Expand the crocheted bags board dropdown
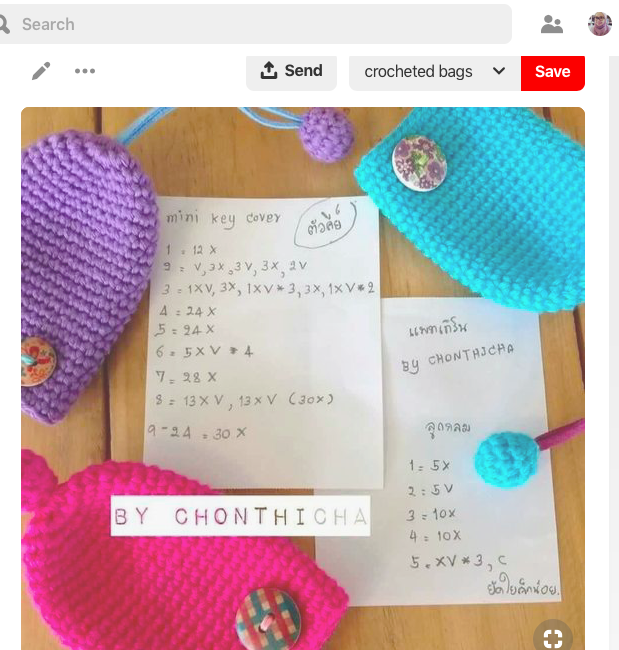Viewport: 619px width, 650px height. point(435,72)
